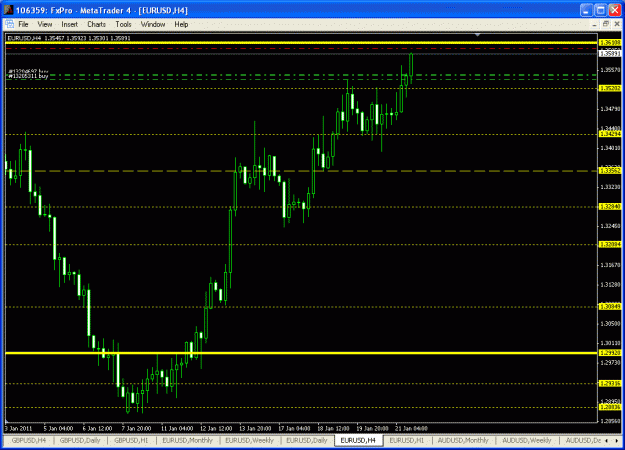Click the 3 Jan 2011 date label
Image resolution: width=625 pixels, height=450 pixels.
pos(18,428)
